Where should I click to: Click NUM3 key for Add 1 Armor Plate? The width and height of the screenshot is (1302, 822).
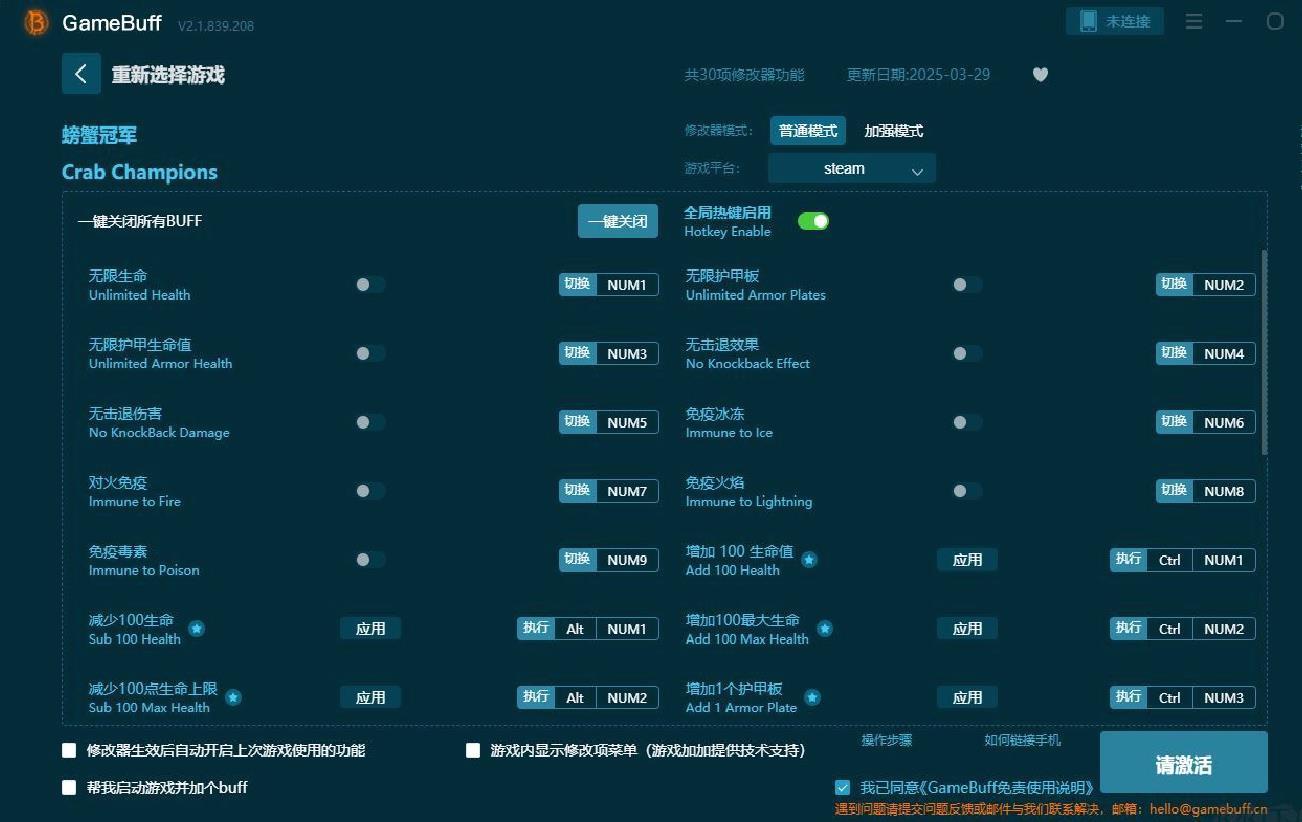tap(1224, 697)
